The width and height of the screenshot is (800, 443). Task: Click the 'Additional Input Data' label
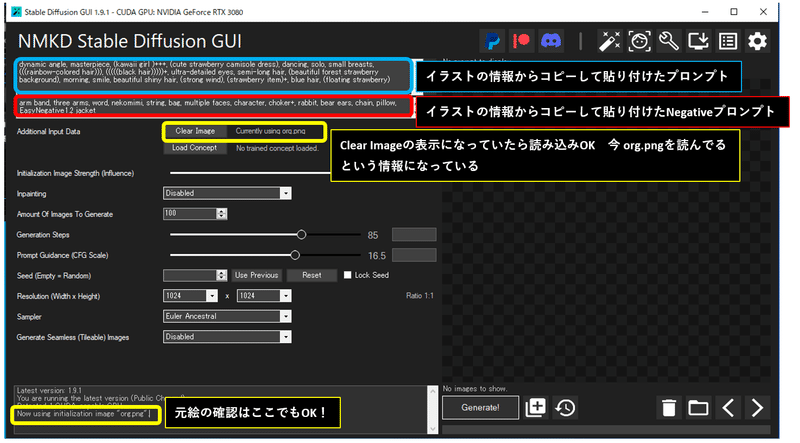point(48,132)
